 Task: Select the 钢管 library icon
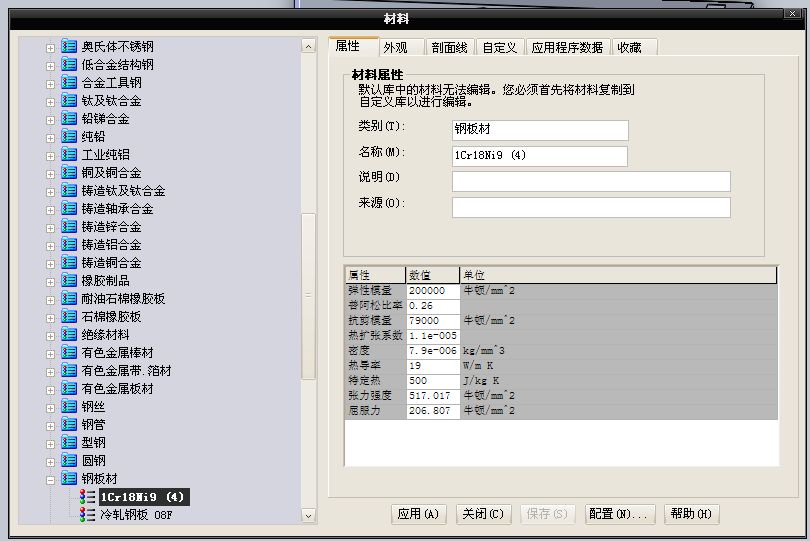(69, 424)
